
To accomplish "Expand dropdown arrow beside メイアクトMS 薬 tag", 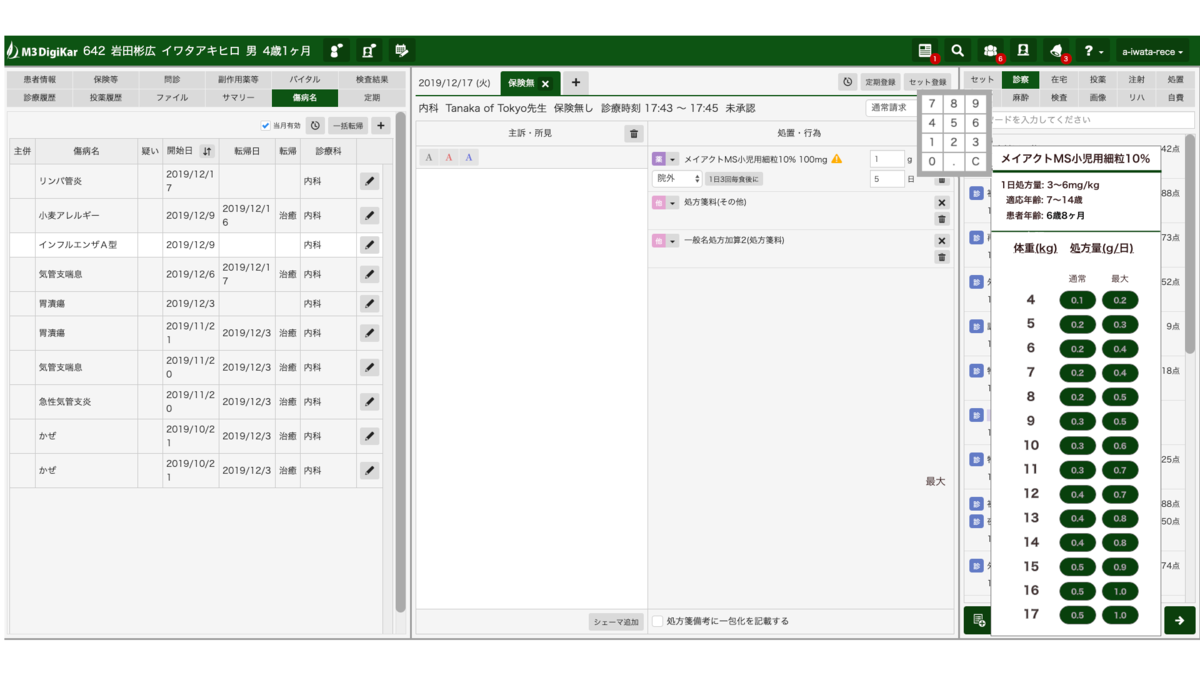I will point(673,159).
